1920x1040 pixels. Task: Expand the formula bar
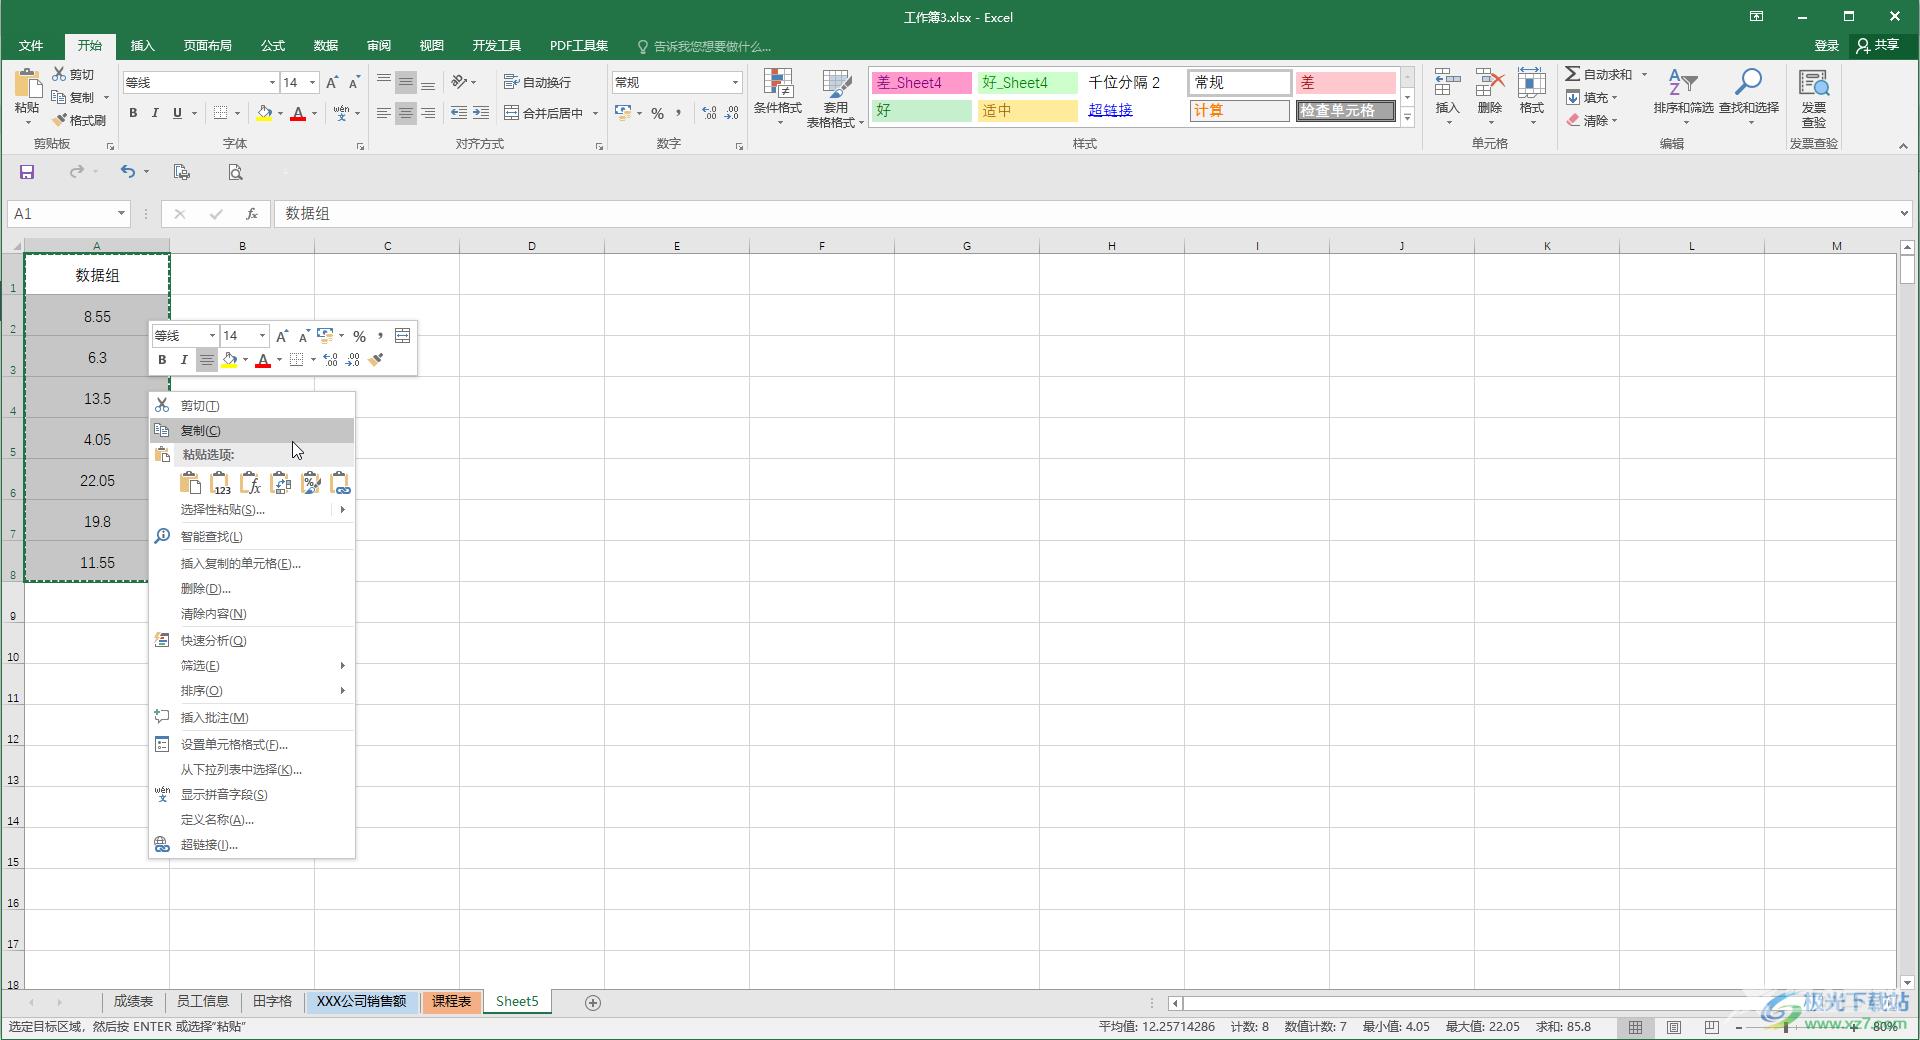pyautogui.click(x=1903, y=213)
